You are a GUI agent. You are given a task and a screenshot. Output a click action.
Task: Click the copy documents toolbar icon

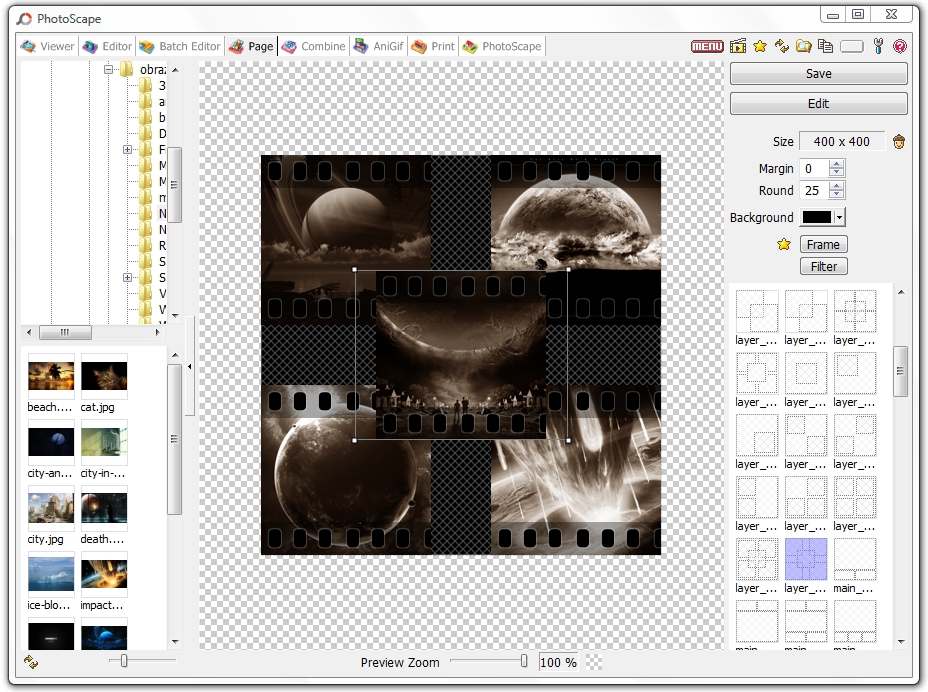tap(825, 46)
